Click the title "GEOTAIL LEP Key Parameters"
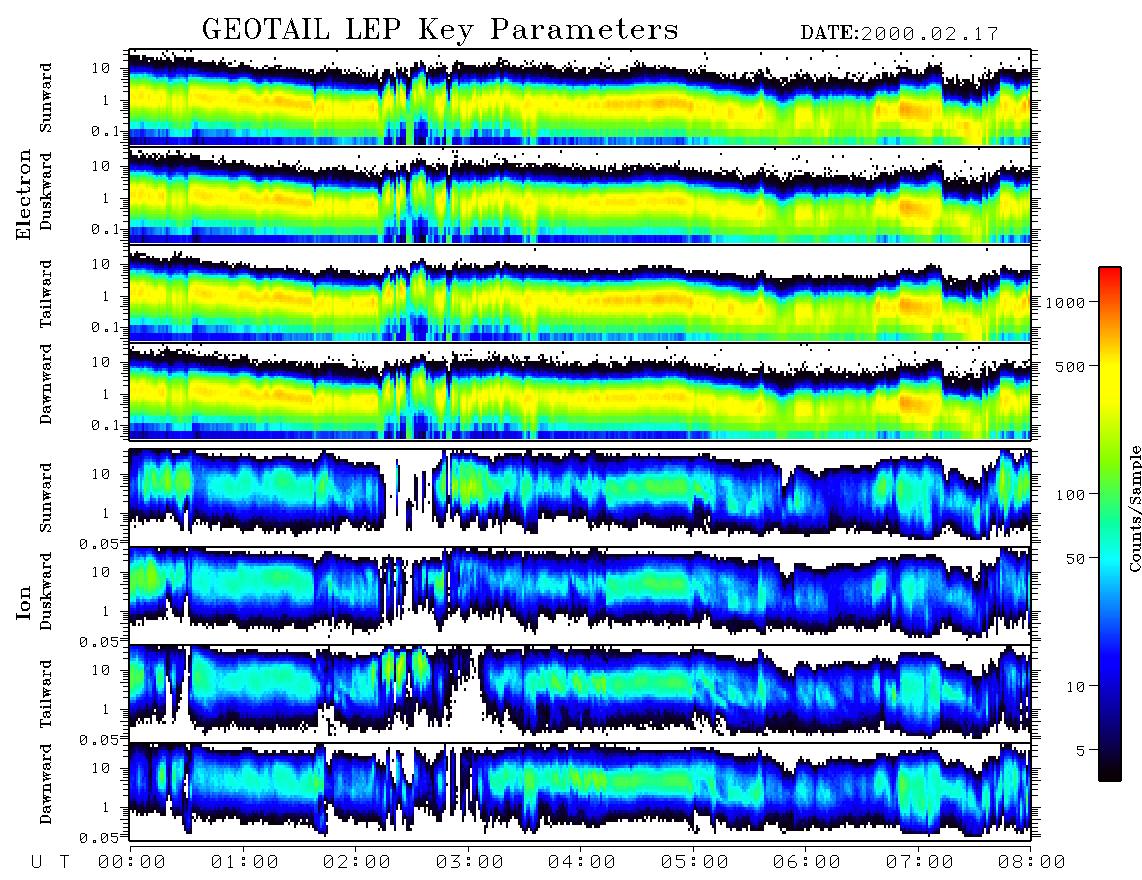This screenshot has width=1142, height=880. (440, 30)
